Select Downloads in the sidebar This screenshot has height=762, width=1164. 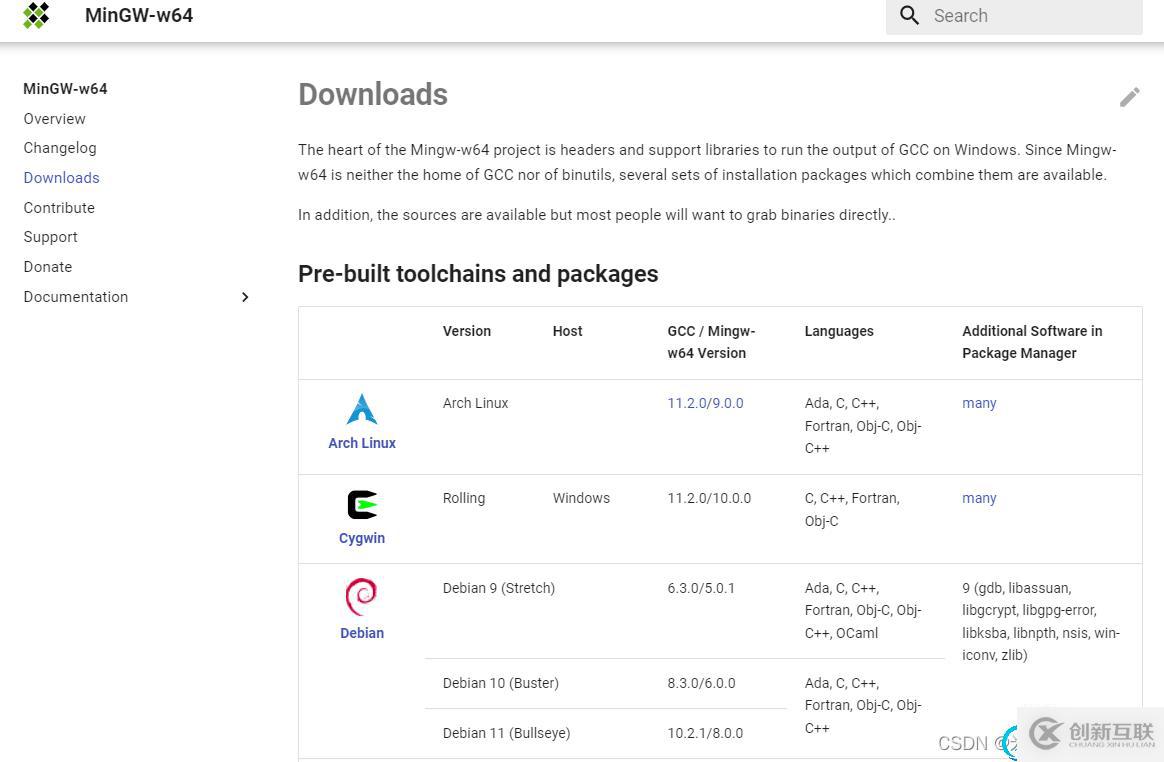click(x=62, y=178)
